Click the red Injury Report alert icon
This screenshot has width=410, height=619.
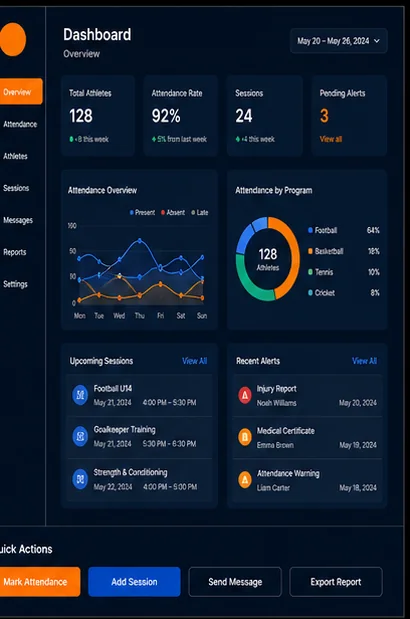[x=245, y=395]
